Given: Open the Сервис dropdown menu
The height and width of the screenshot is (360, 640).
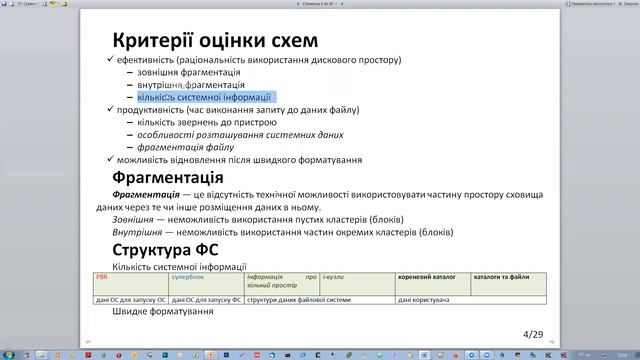Looking at the screenshot, I should click(28, 4).
